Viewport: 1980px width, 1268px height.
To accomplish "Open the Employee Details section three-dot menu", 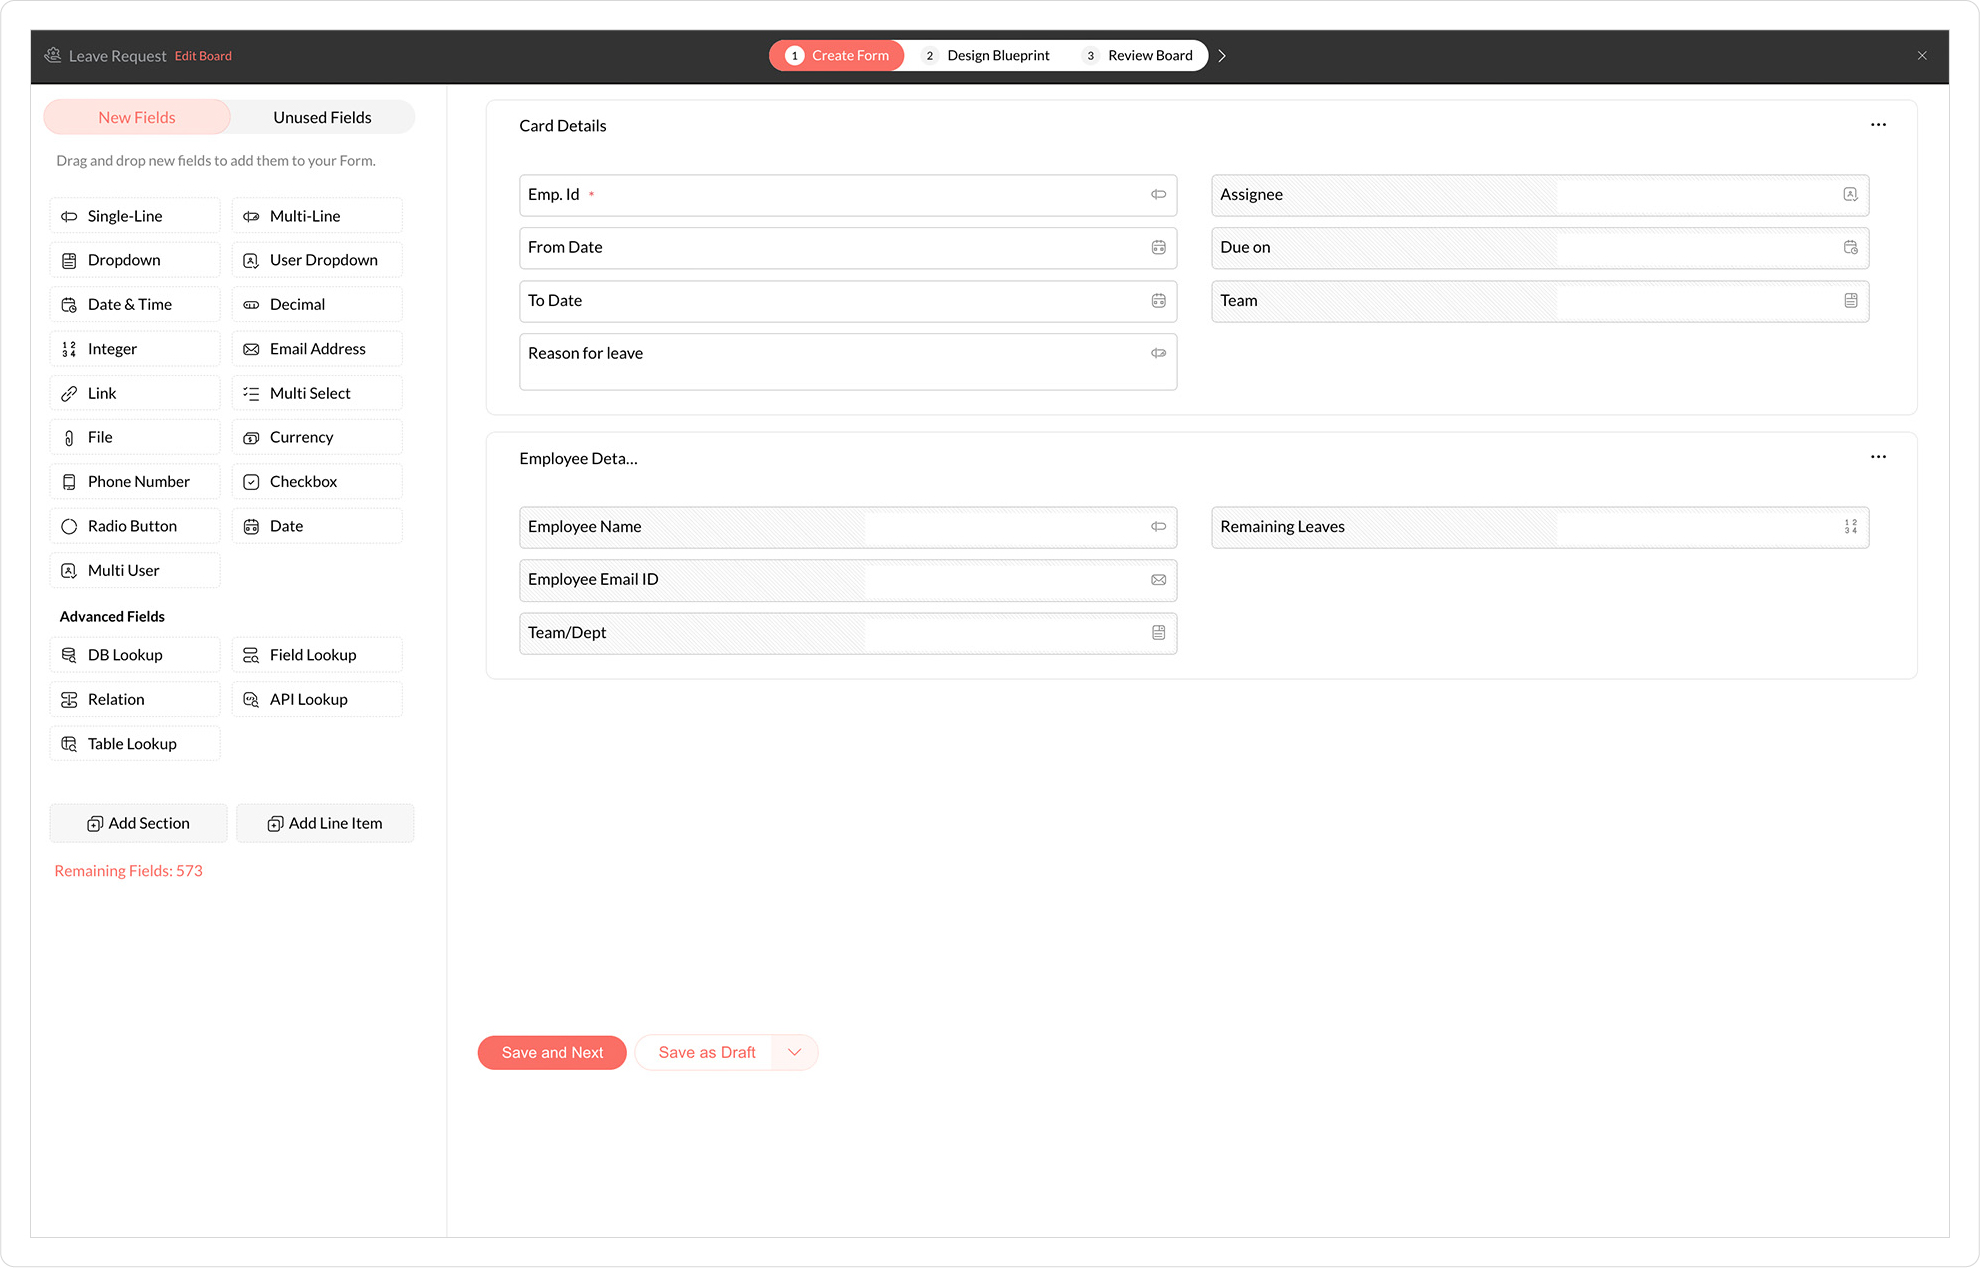I will click(x=1878, y=457).
